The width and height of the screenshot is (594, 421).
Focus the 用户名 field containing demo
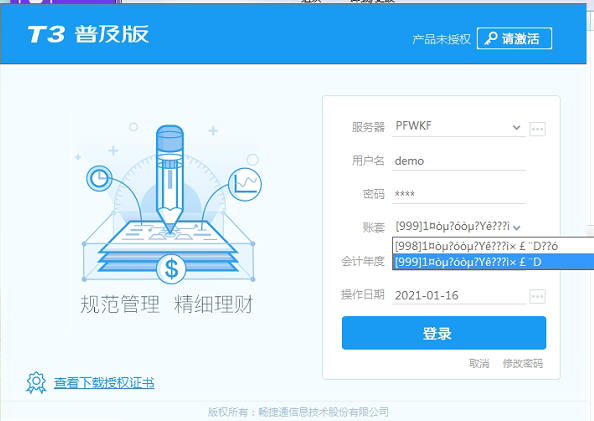[459, 161]
